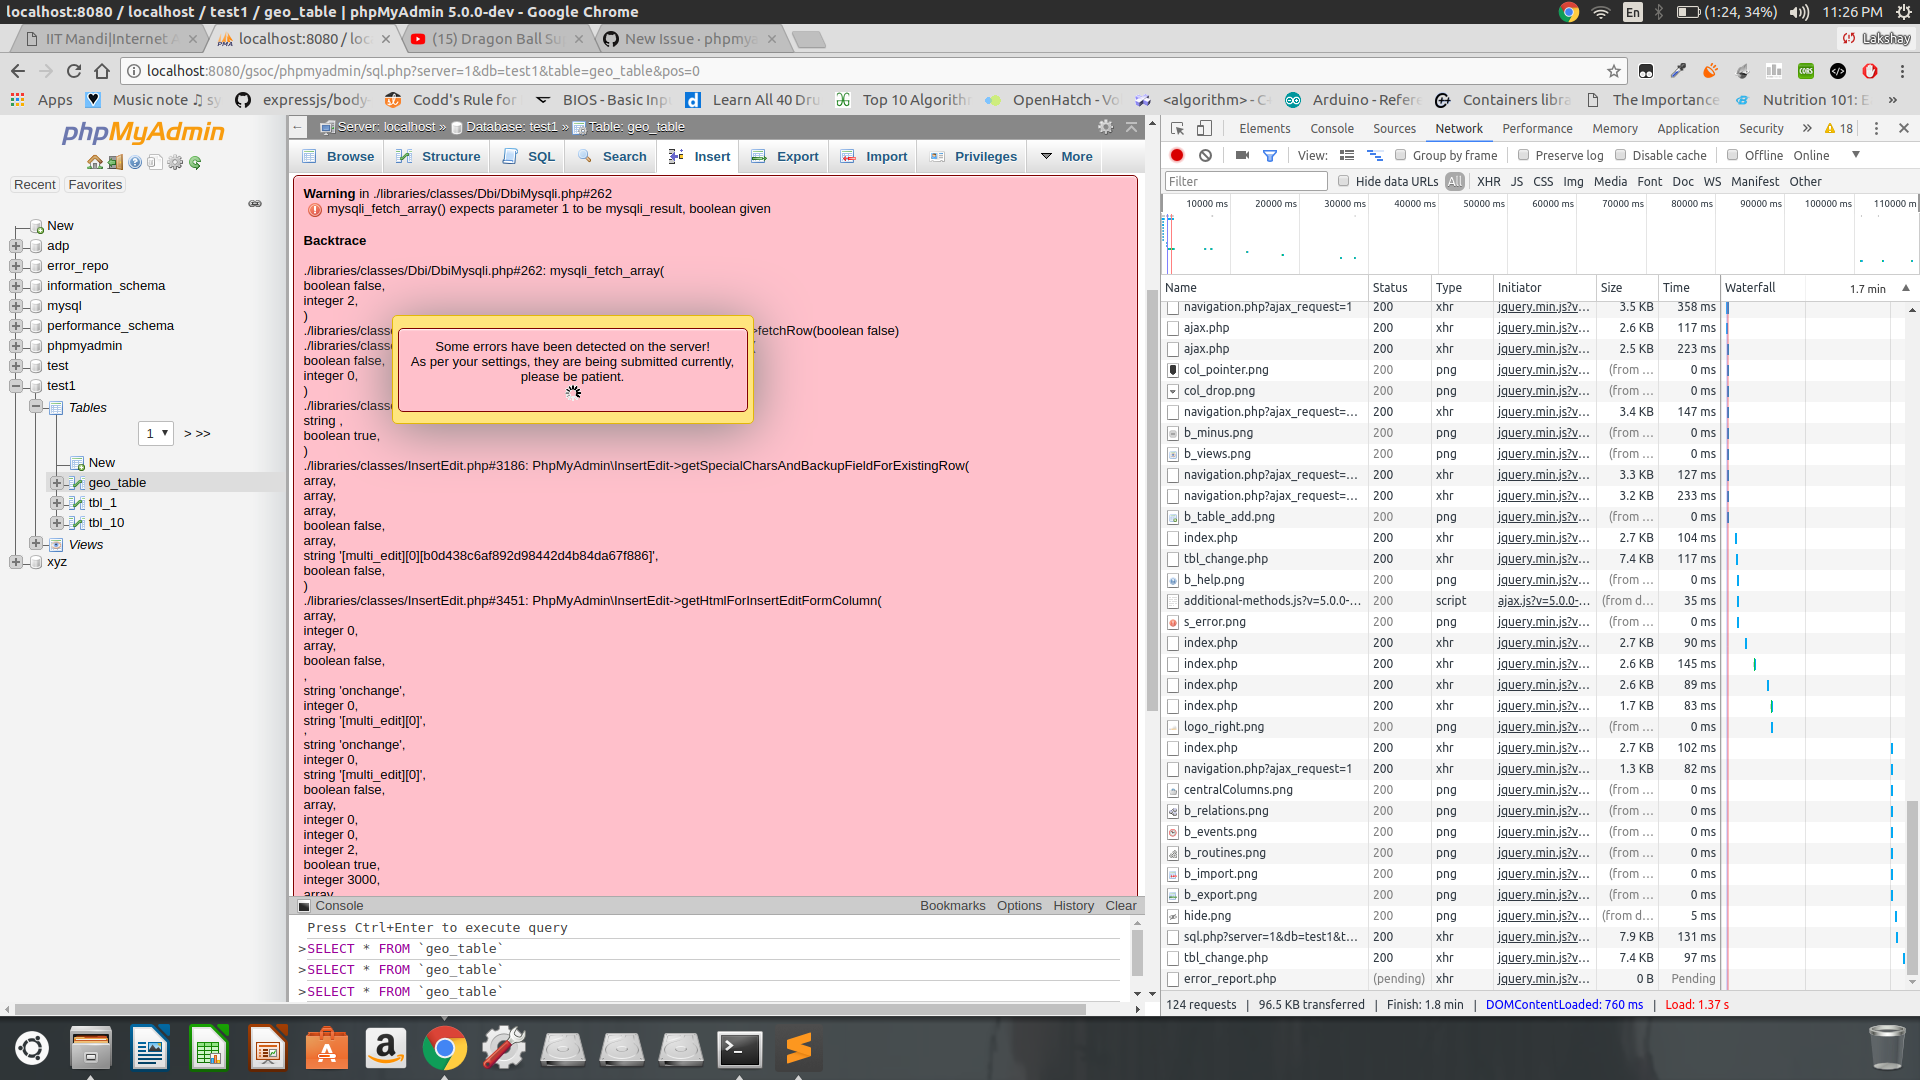
Task: Enable the Preserve log checkbox
Action: click(x=1522, y=156)
